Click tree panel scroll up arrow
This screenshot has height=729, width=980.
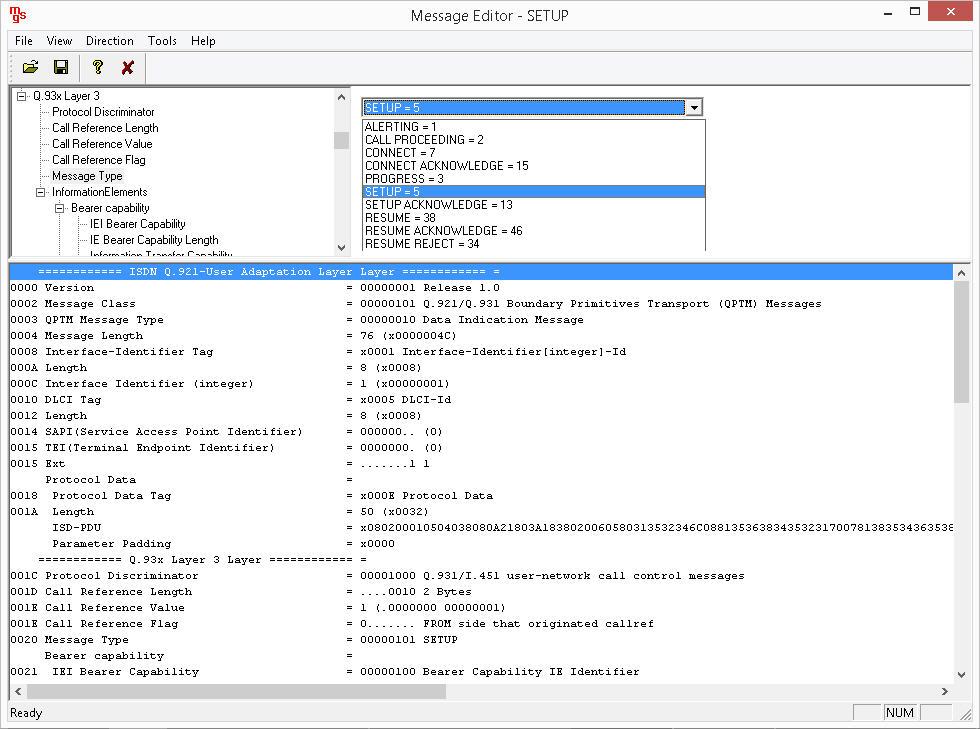[341, 97]
